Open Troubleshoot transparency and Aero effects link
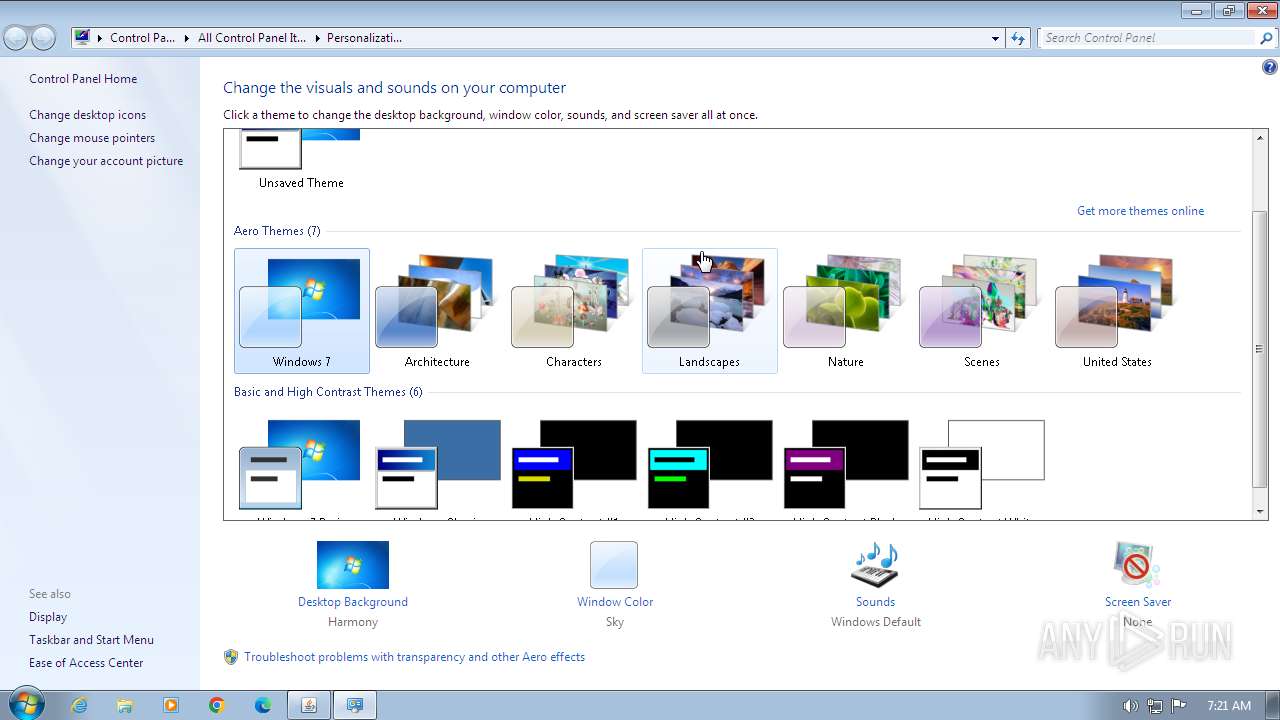This screenshot has width=1280, height=720. coord(414,657)
